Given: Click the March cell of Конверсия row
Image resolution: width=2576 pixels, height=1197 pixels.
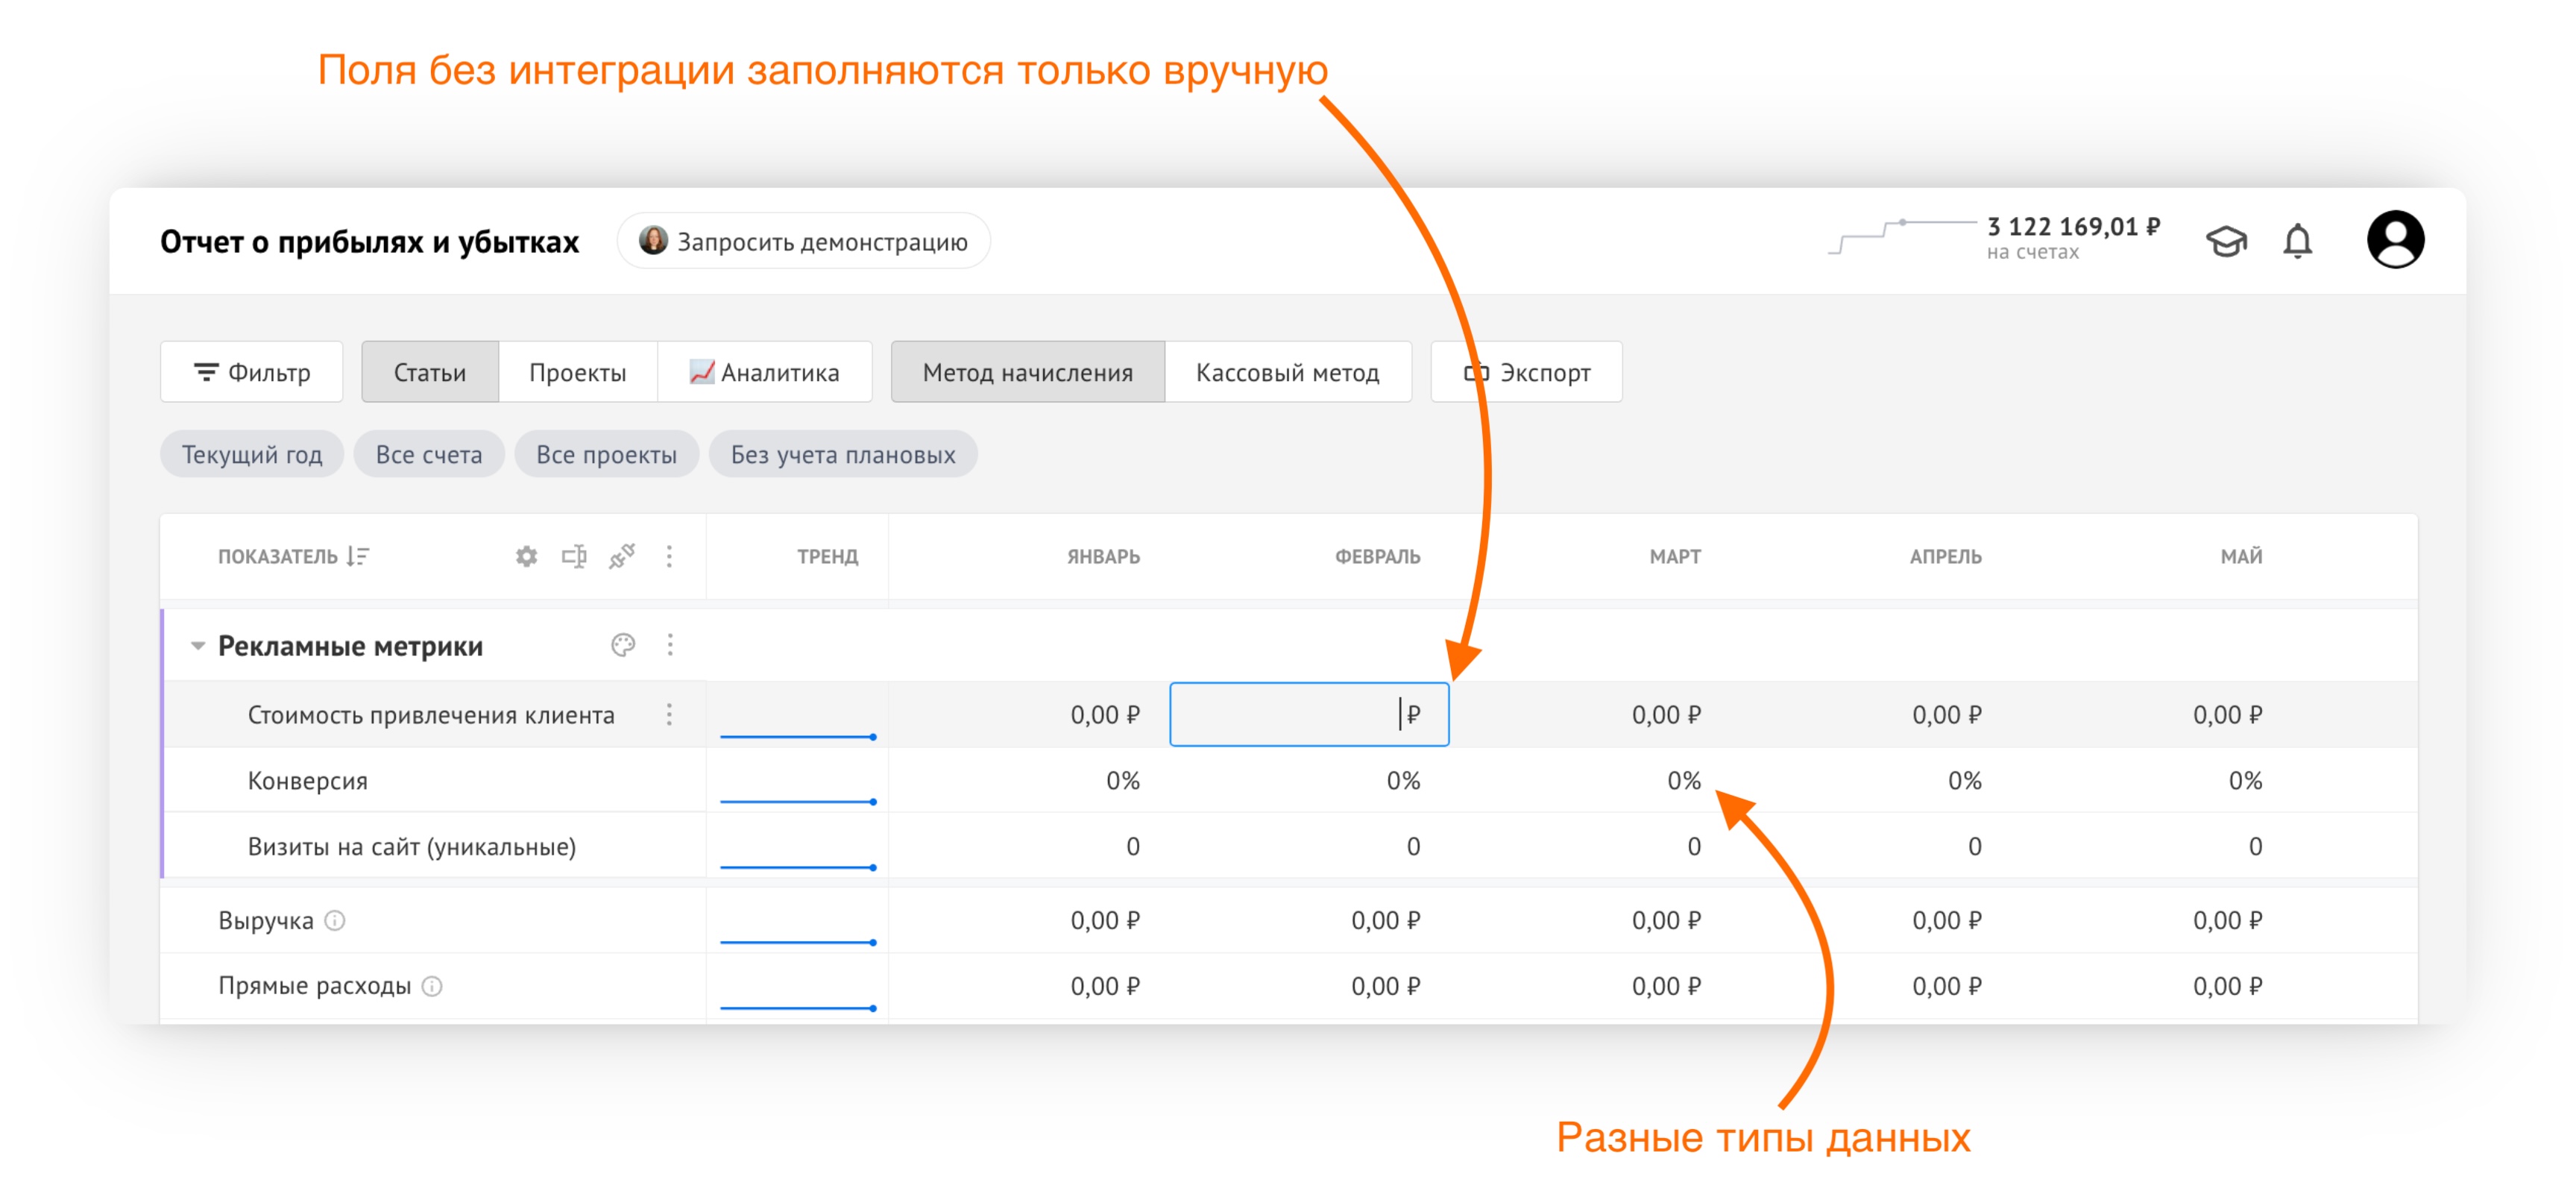Looking at the screenshot, I should 1684,780.
